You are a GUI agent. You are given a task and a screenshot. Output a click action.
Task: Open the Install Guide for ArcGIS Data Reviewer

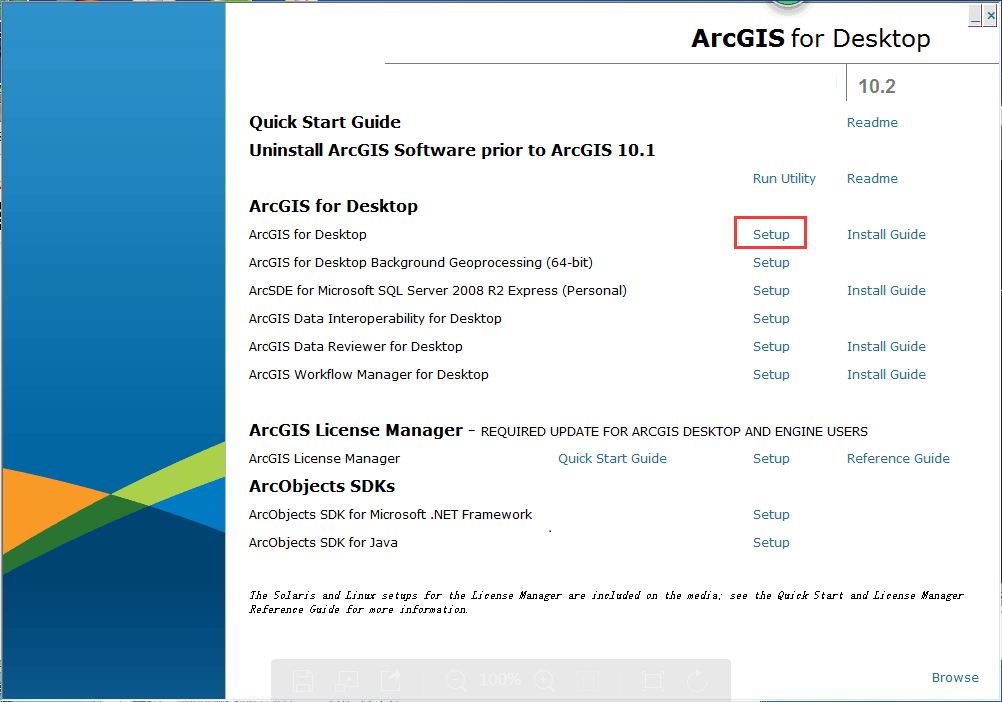[x=886, y=347]
